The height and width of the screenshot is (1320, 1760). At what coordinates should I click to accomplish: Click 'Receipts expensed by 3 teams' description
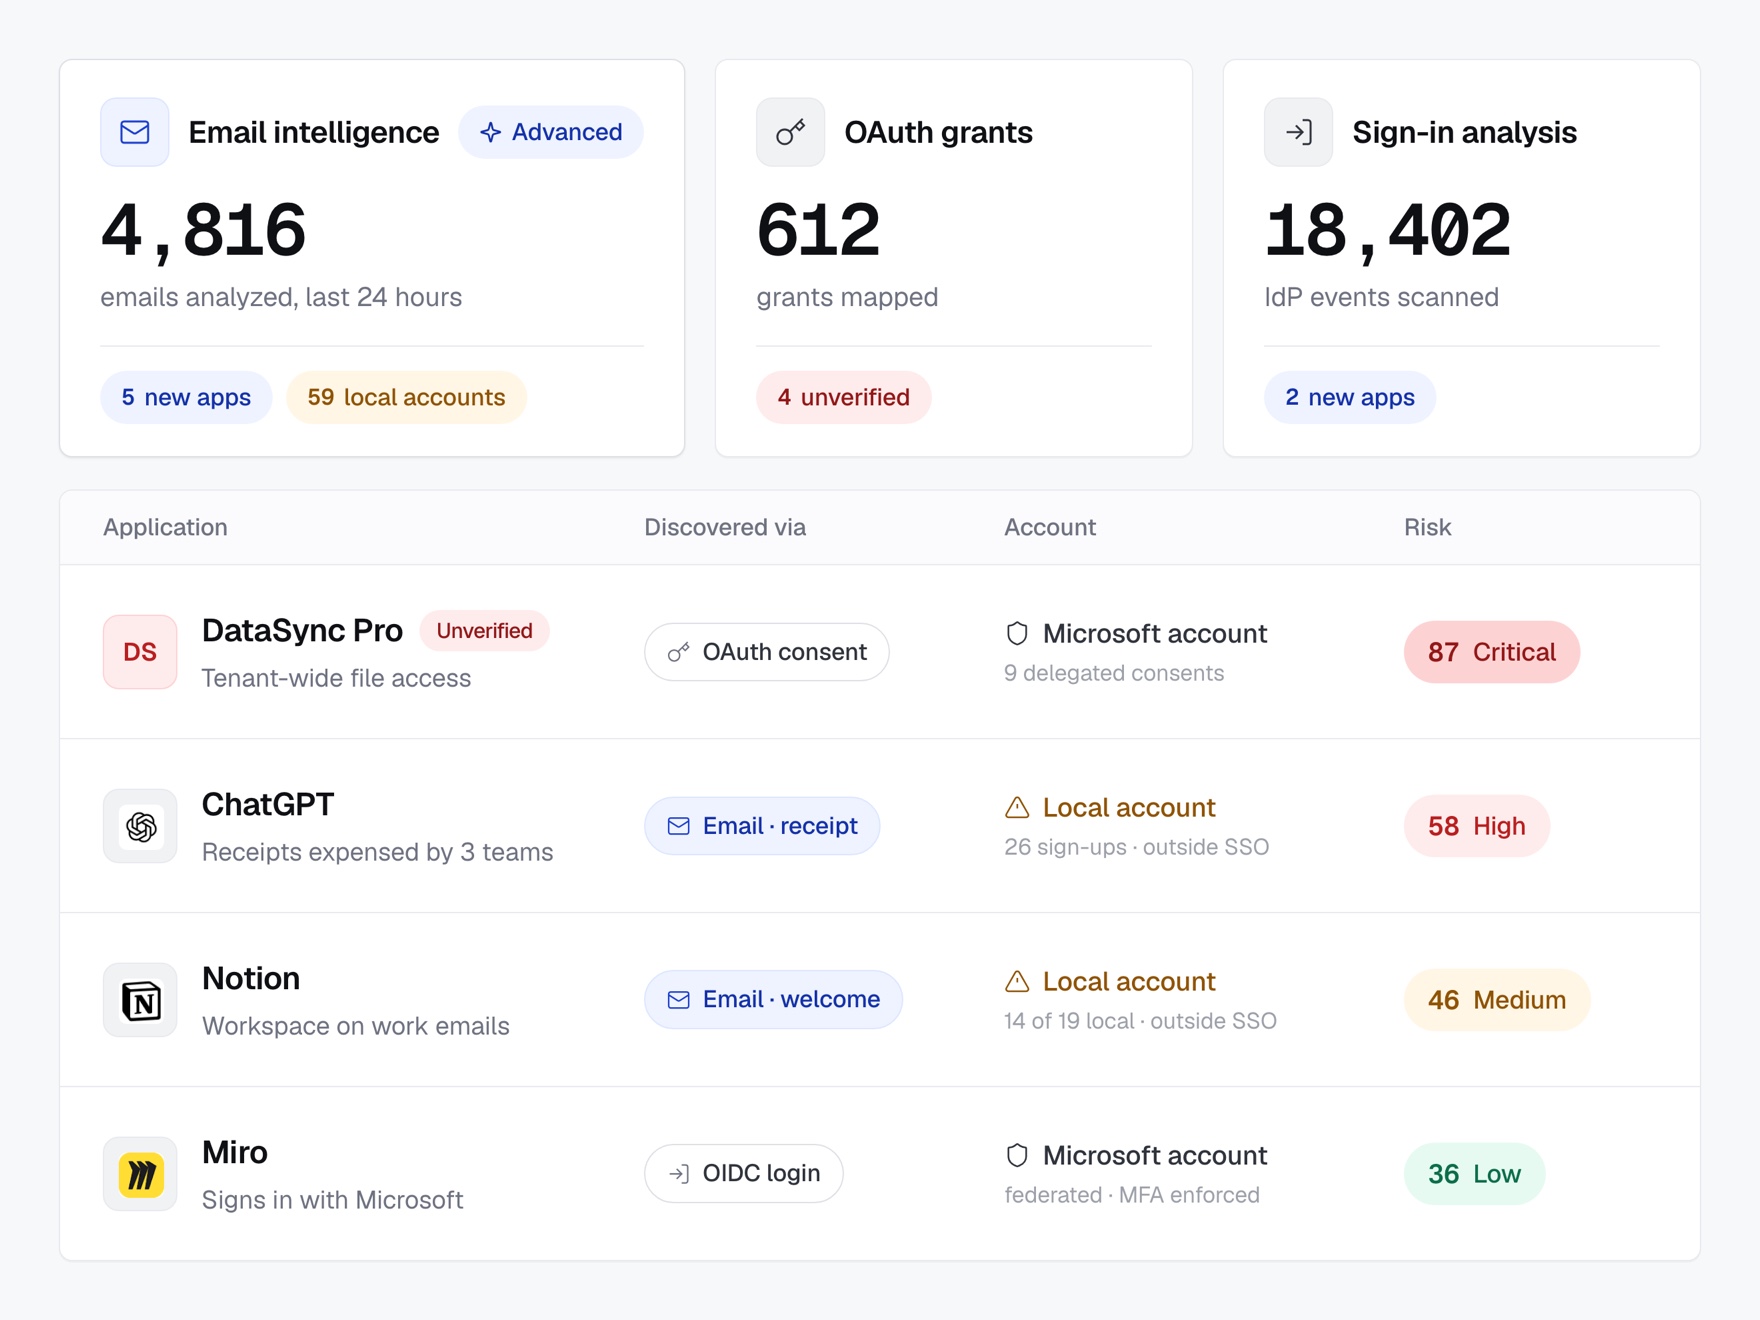click(378, 852)
